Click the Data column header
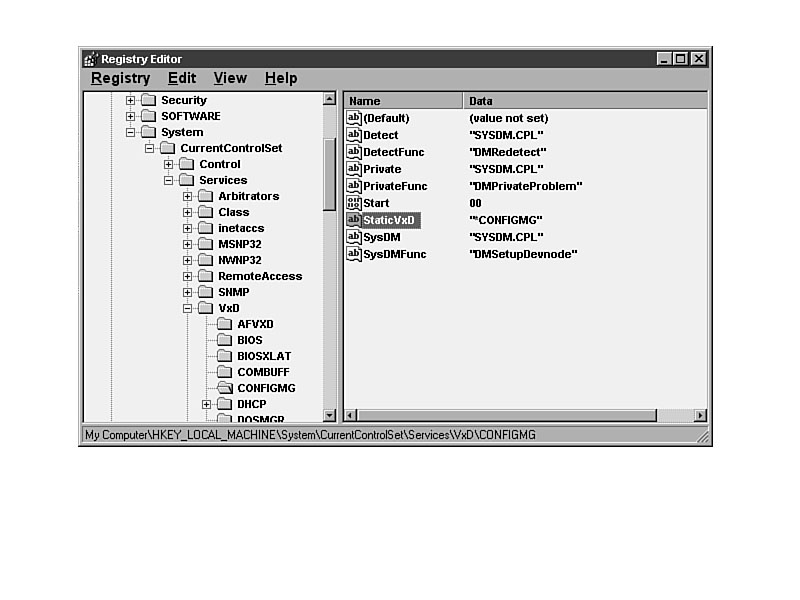The image size is (800, 600). tap(584, 101)
